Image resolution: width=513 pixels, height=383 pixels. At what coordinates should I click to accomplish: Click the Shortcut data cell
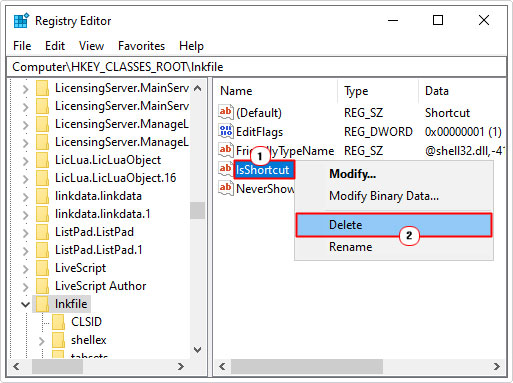[x=447, y=113]
